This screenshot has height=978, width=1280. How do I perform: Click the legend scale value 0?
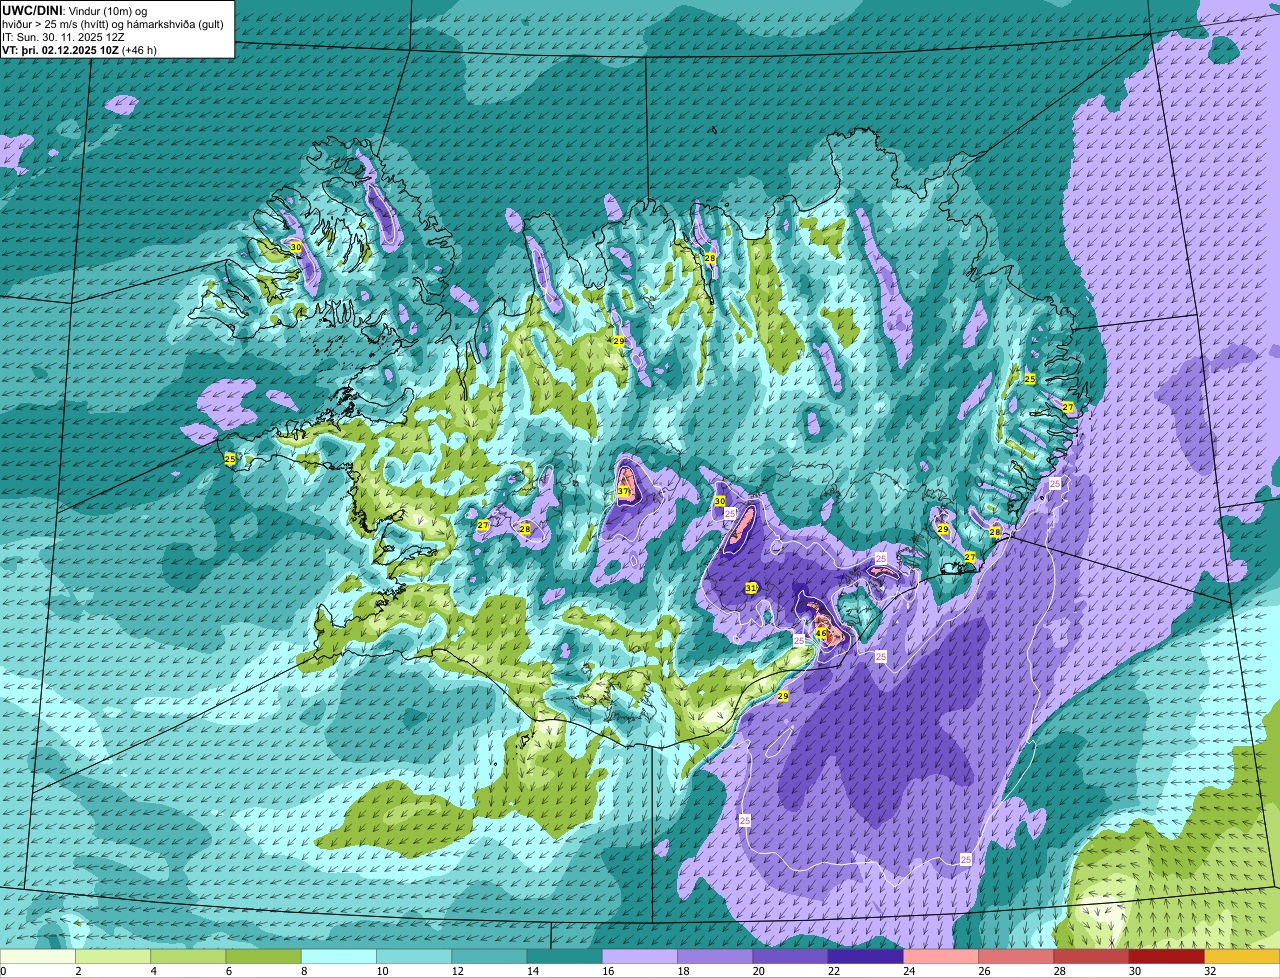[4, 971]
